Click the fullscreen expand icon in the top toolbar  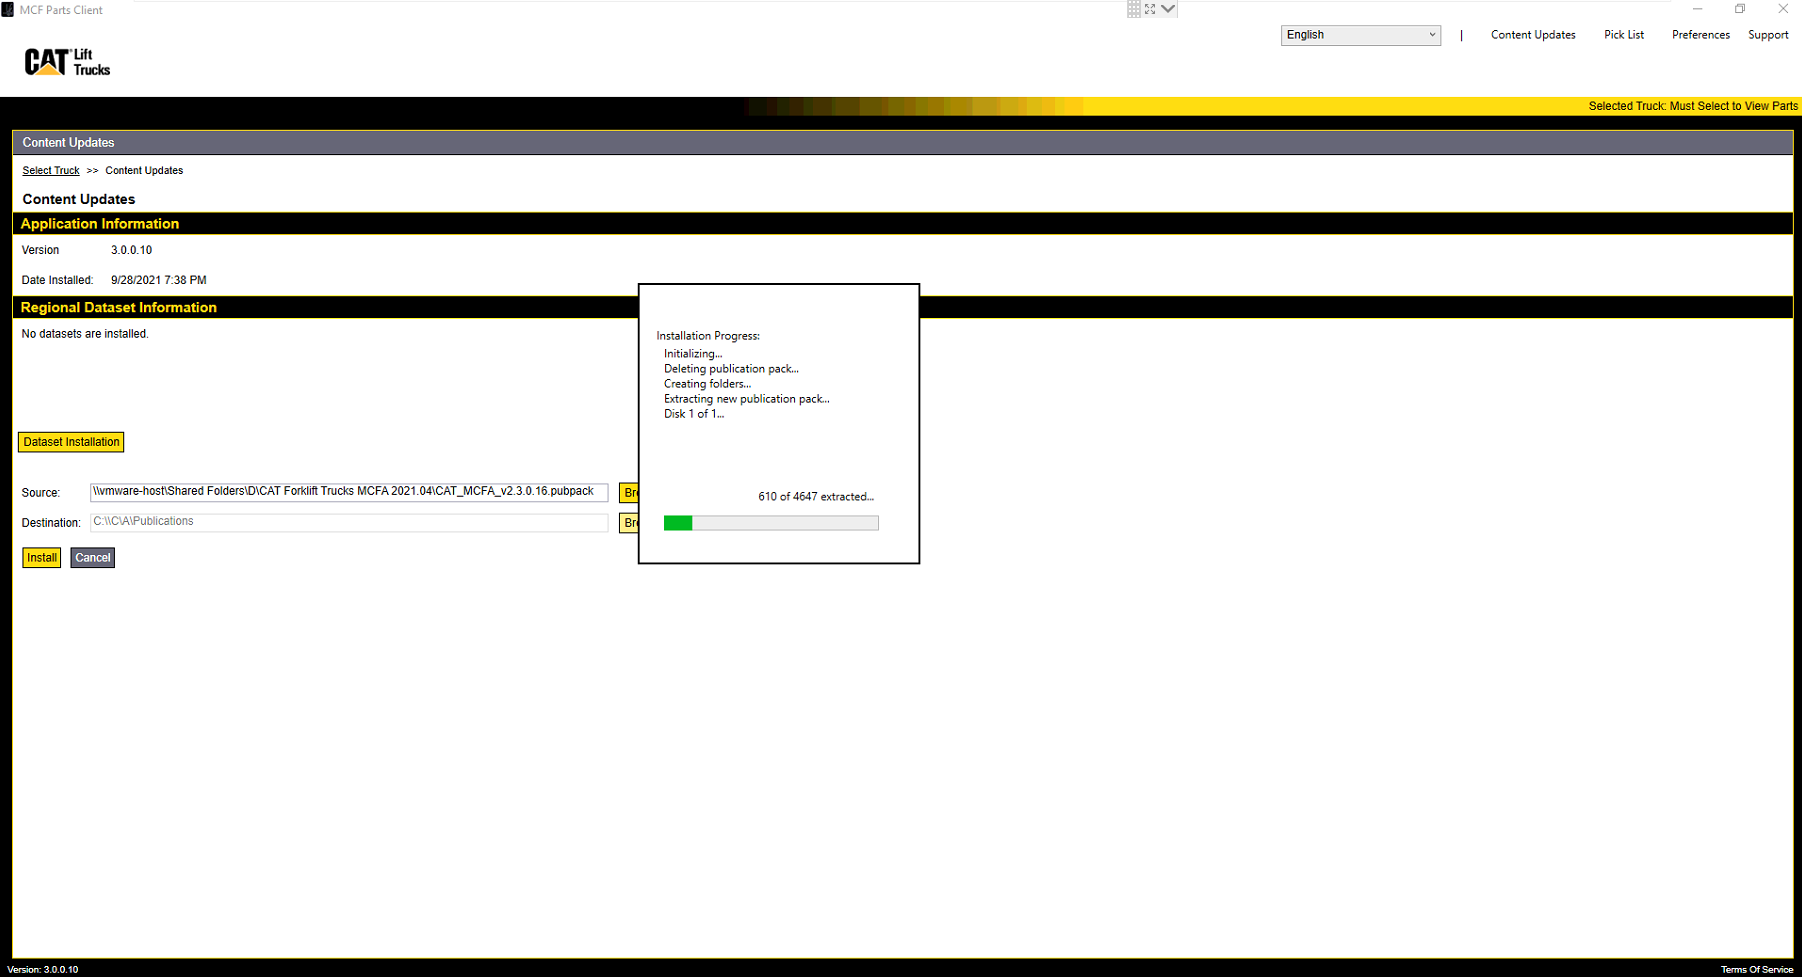pos(1150,9)
